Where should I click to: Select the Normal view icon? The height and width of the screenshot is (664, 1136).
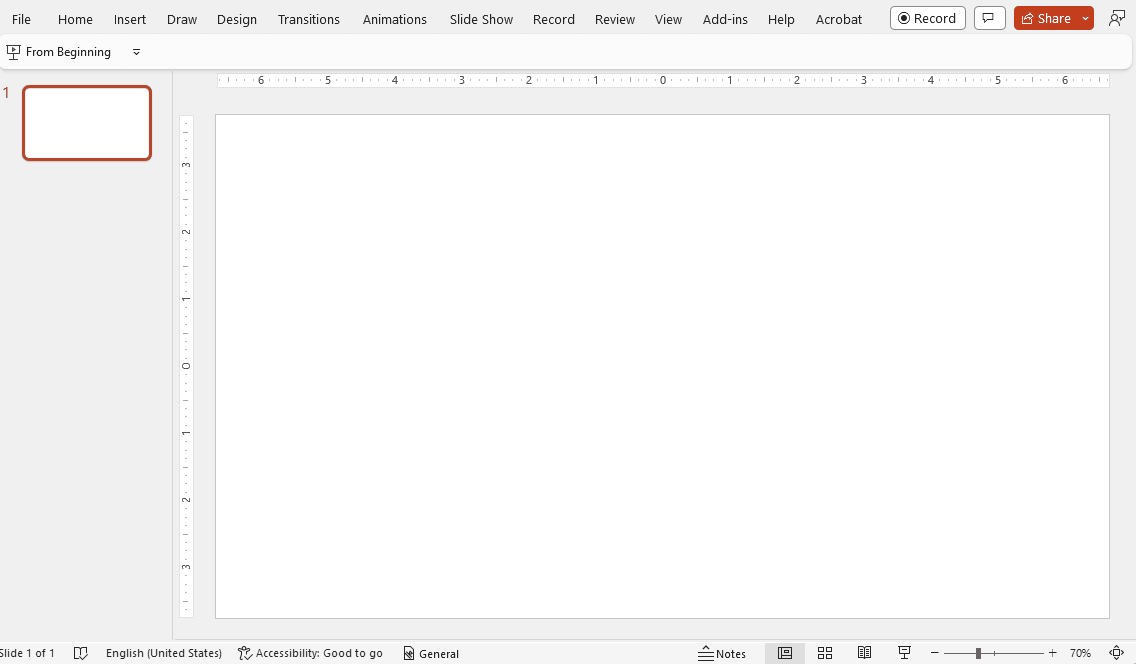coord(785,653)
